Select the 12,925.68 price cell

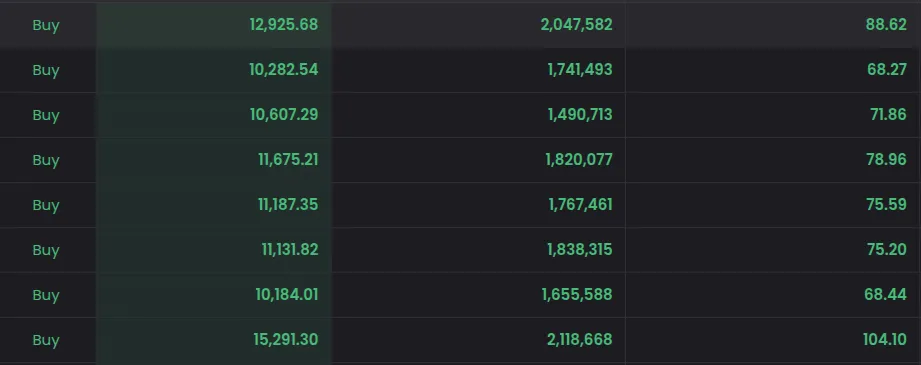214,25
